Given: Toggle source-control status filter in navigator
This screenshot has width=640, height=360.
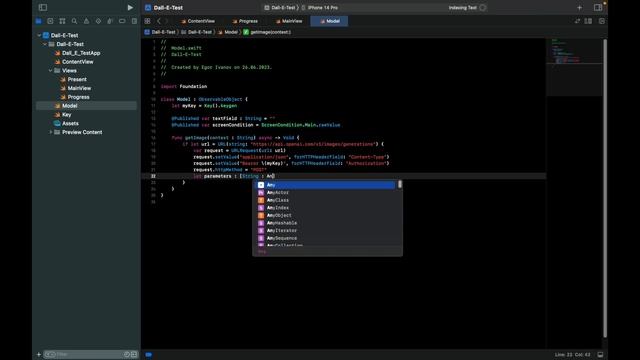Looking at the screenshot, I should click(x=134, y=354).
